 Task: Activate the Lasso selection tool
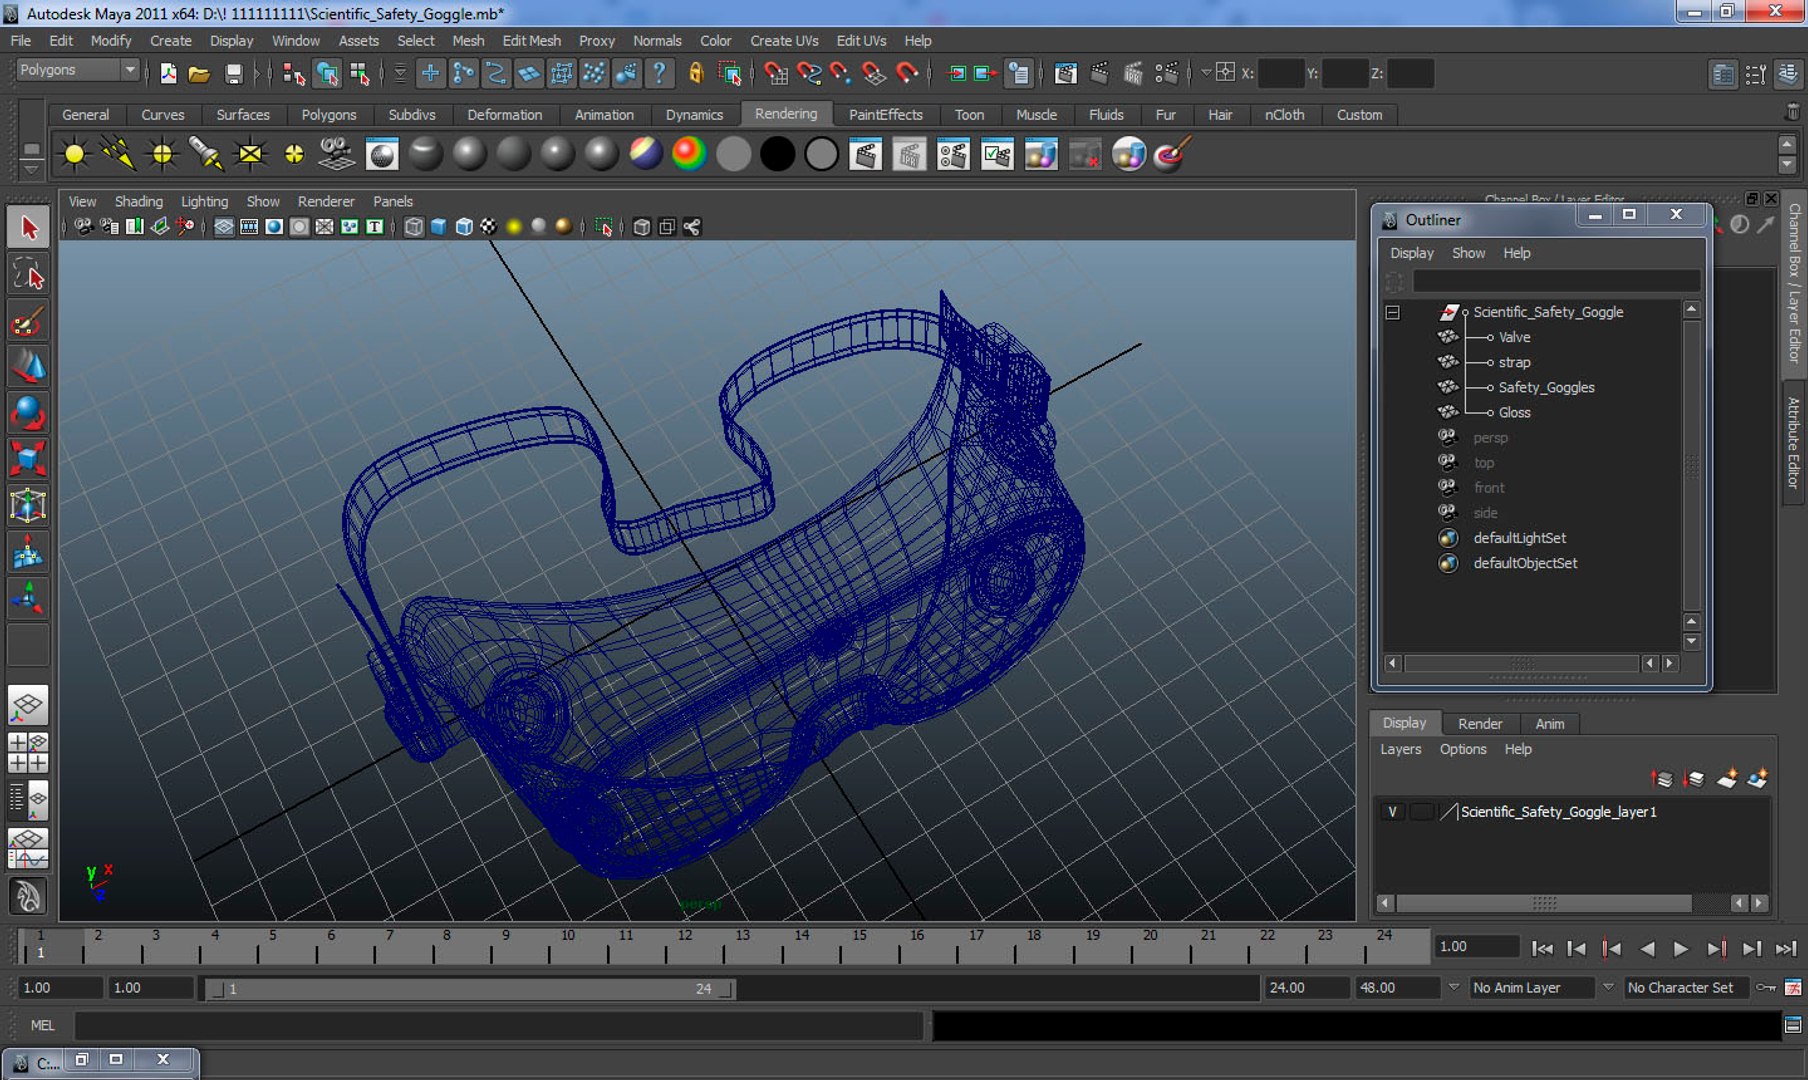tap(28, 274)
